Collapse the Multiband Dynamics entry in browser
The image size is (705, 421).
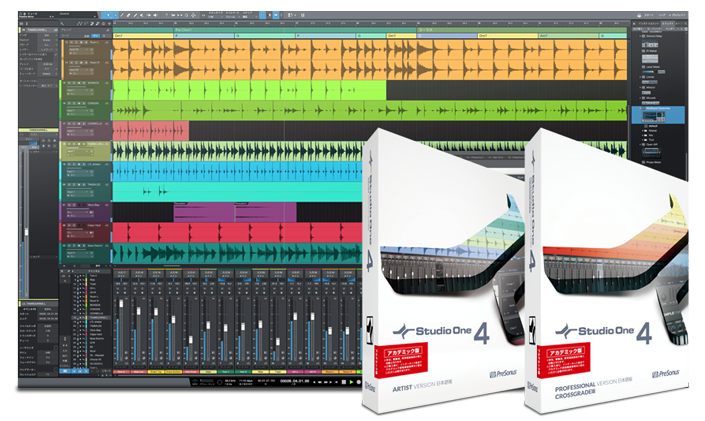click(x=640, y=108)
